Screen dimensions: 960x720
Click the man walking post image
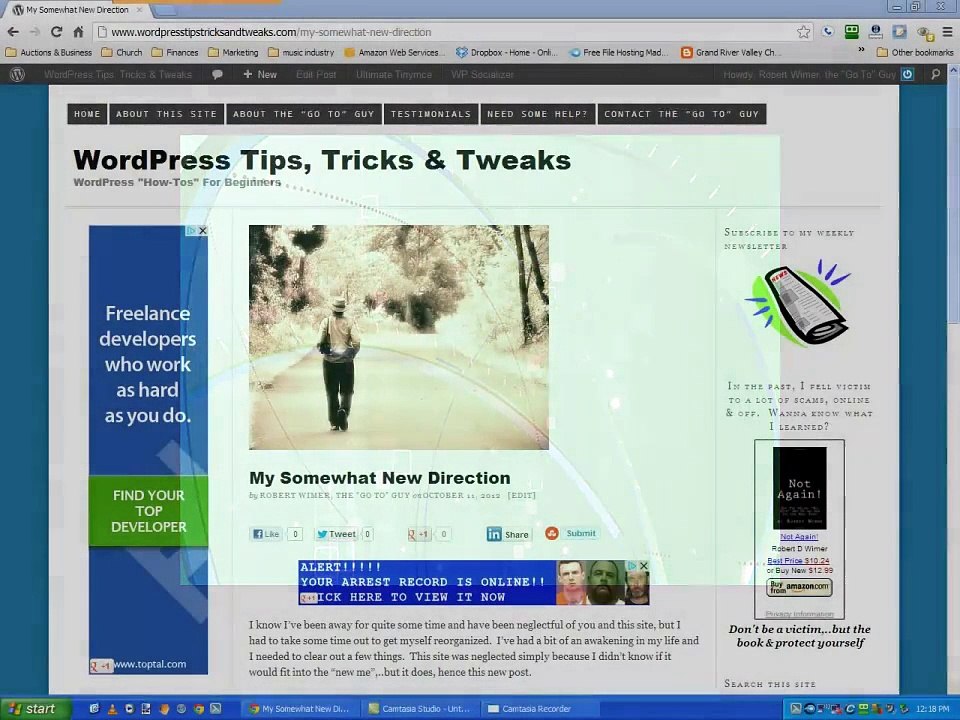point(399,337)
